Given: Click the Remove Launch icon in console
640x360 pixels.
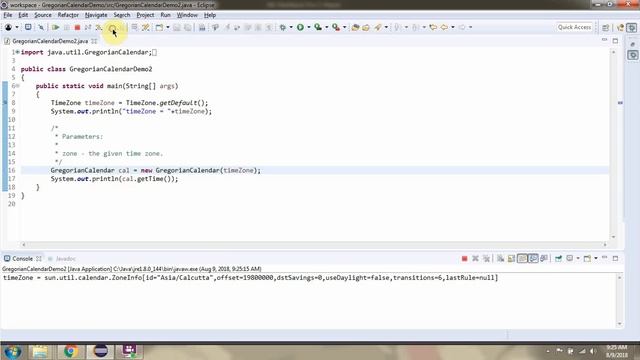Looking at the screenshot, I should coord(475,258).
